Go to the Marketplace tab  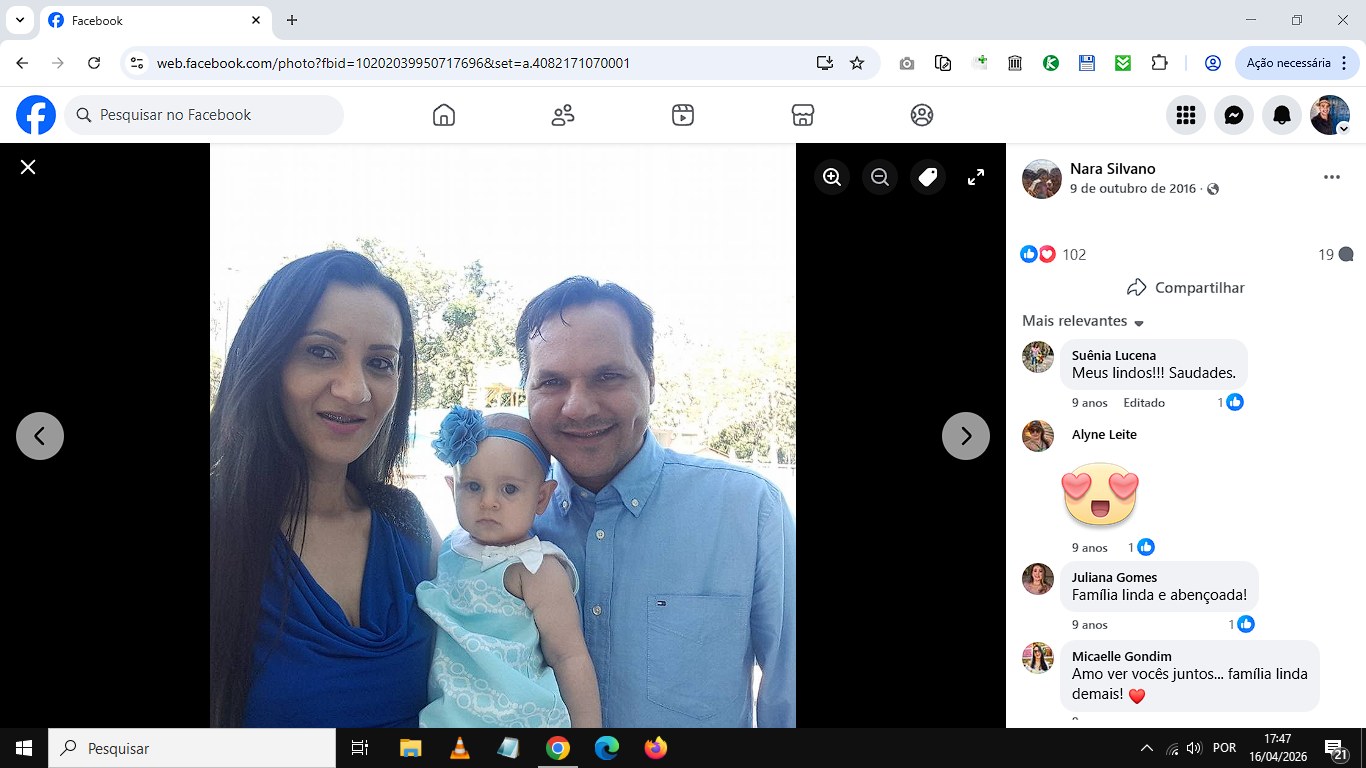(x=802, y=115)
